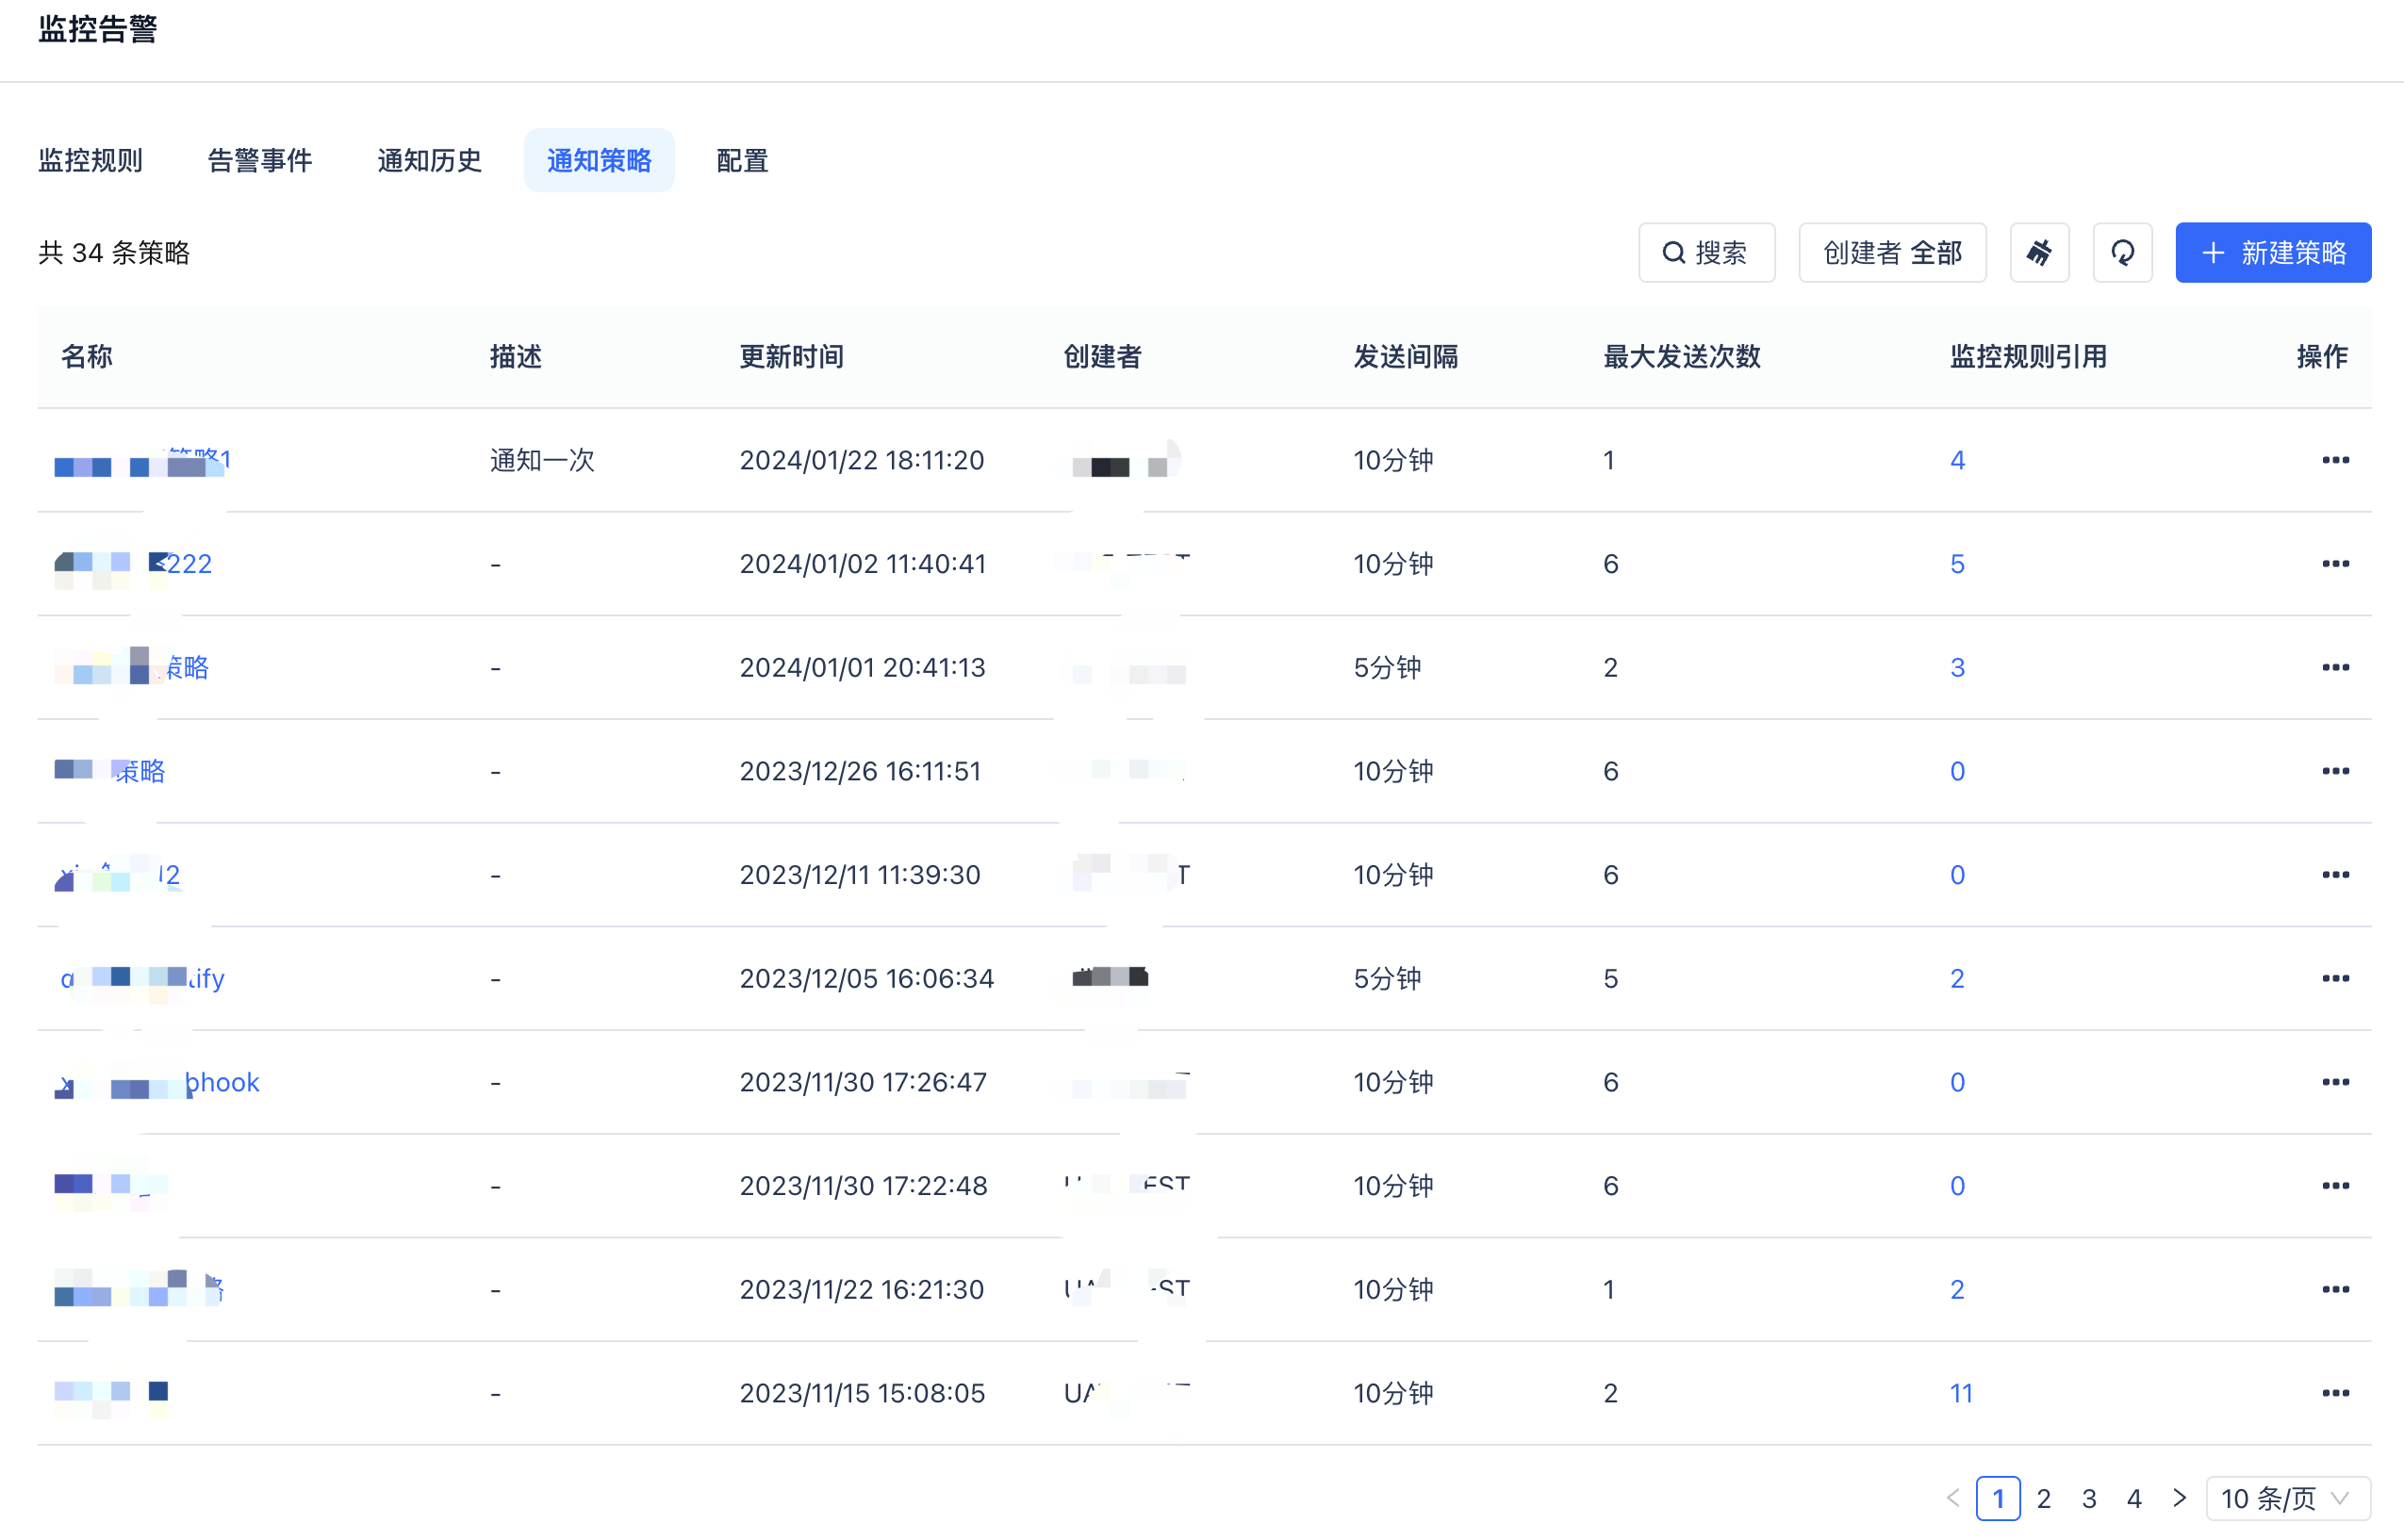Image resolution: width=2404 pixels, height=1540 pixels.
Task: Open the 通知历史 tab
Action: (x=429, y=161)
